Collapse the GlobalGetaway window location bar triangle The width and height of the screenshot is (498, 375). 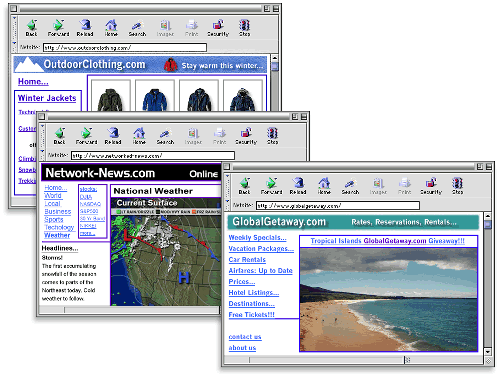[x=227, y=201]
